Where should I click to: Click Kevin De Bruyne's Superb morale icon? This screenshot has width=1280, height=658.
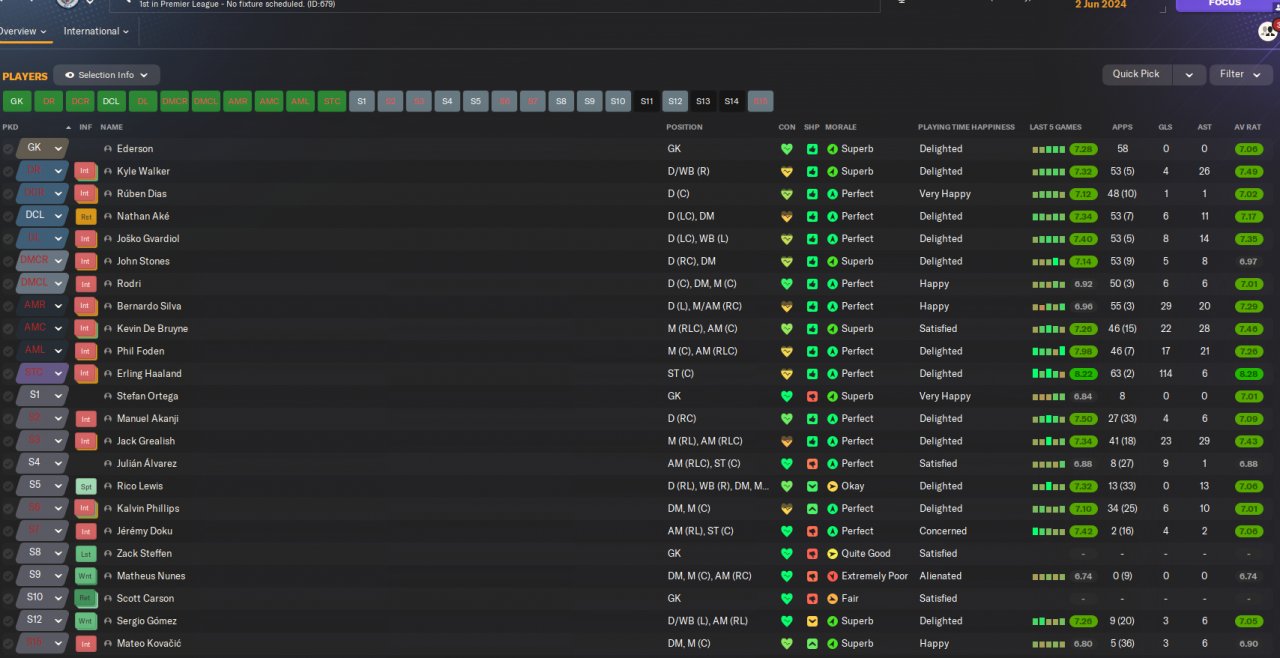click(832, 329)
